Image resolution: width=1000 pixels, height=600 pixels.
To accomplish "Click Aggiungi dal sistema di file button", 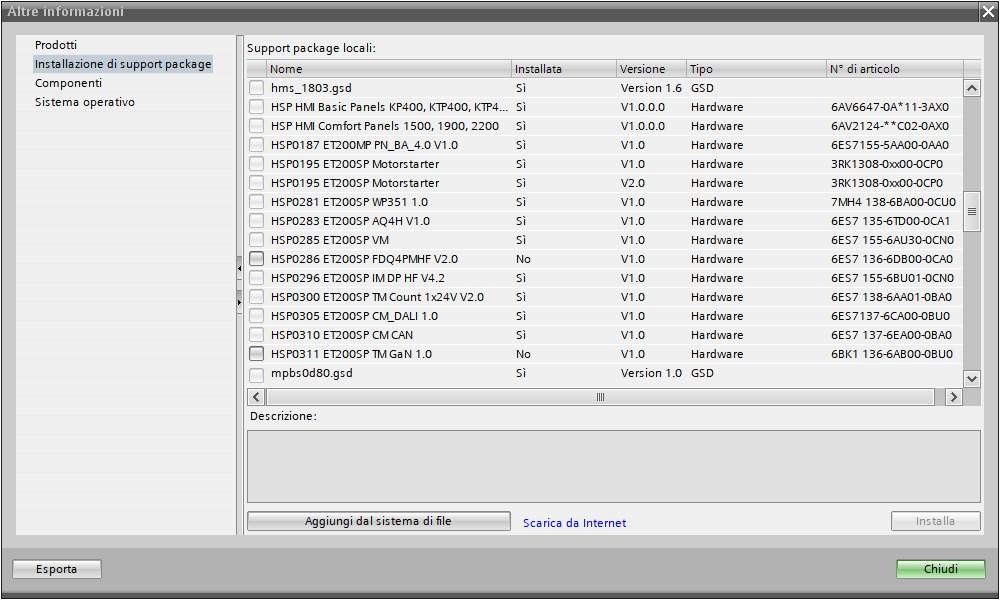I will click(x=379, y=521).
